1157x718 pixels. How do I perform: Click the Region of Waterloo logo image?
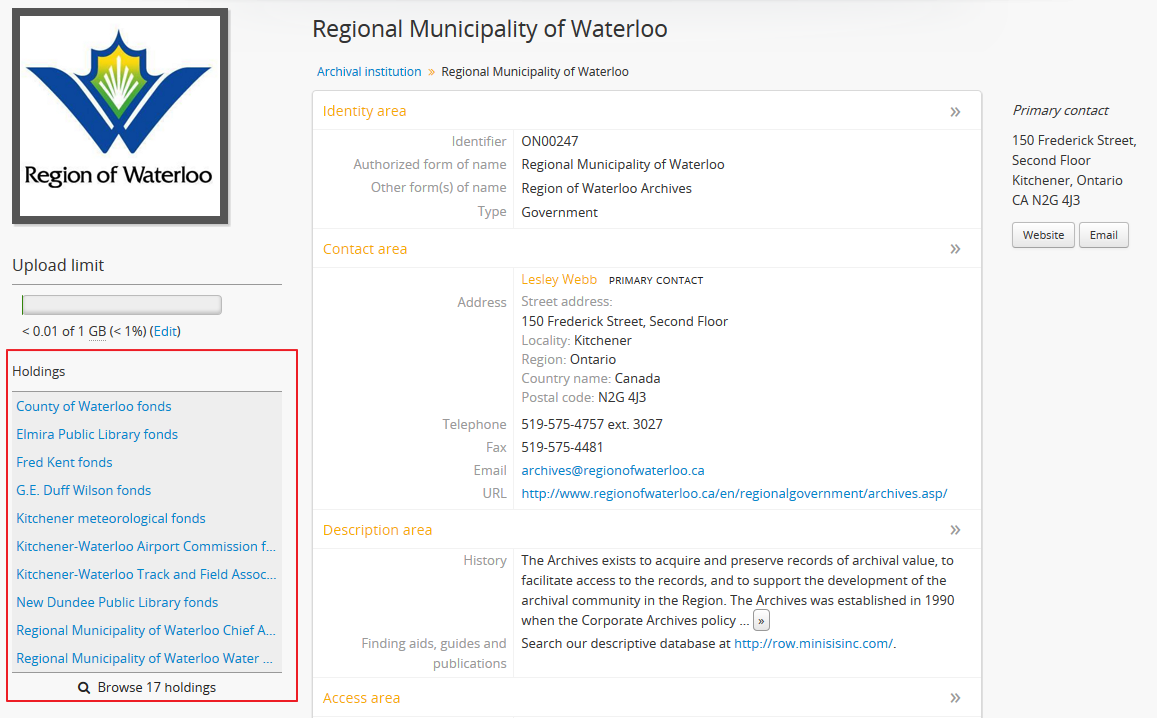click(x=120, y=116)
